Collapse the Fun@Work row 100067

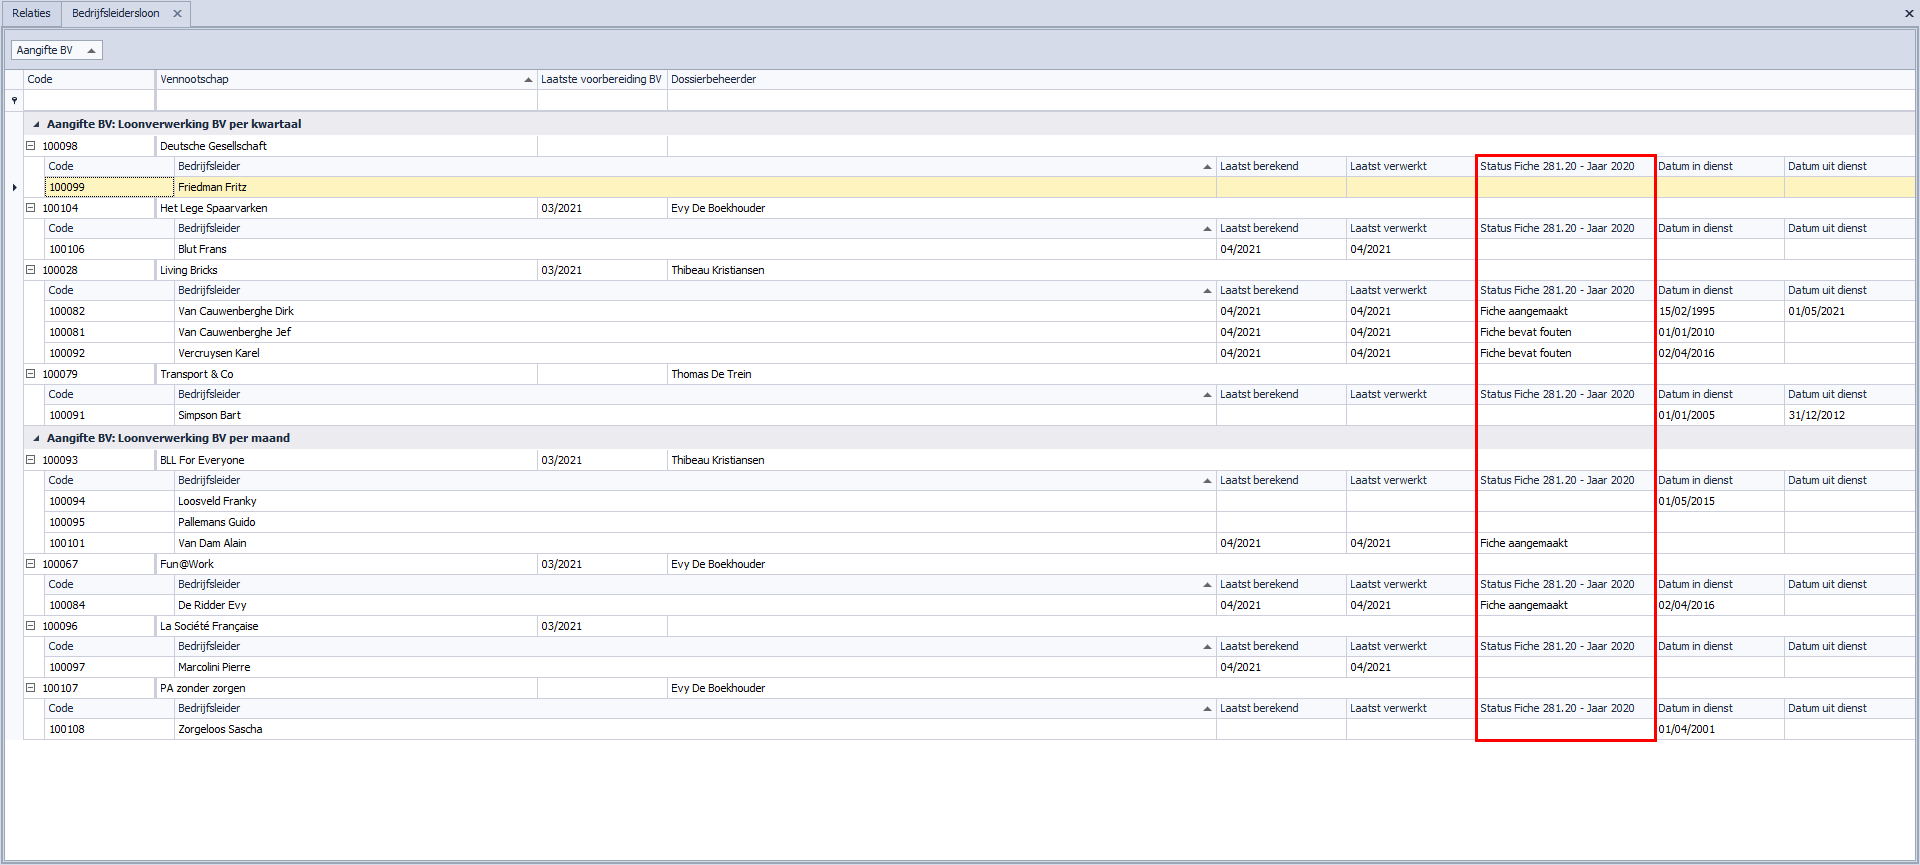[x=31, y=564]
